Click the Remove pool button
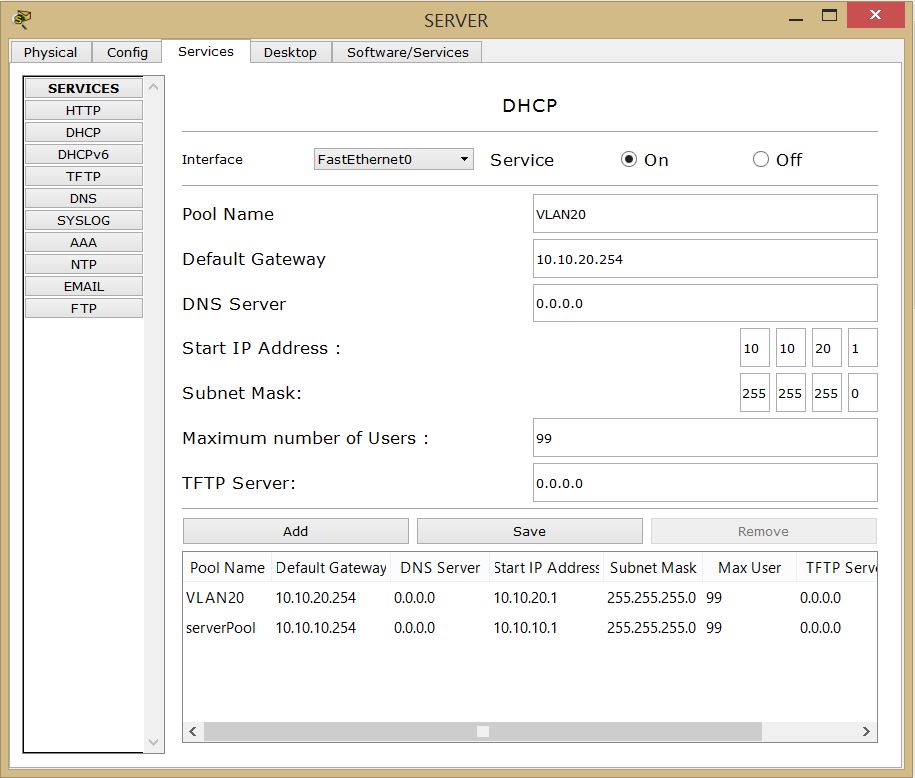 763,531
